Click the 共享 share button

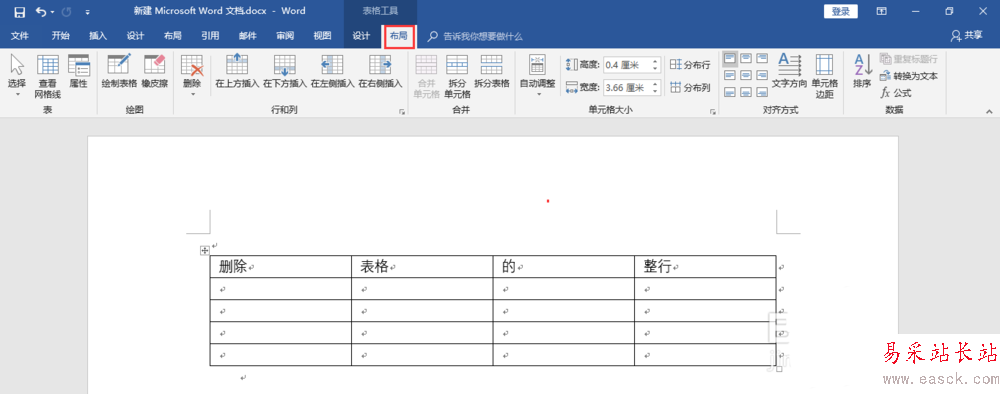[967, 36]
